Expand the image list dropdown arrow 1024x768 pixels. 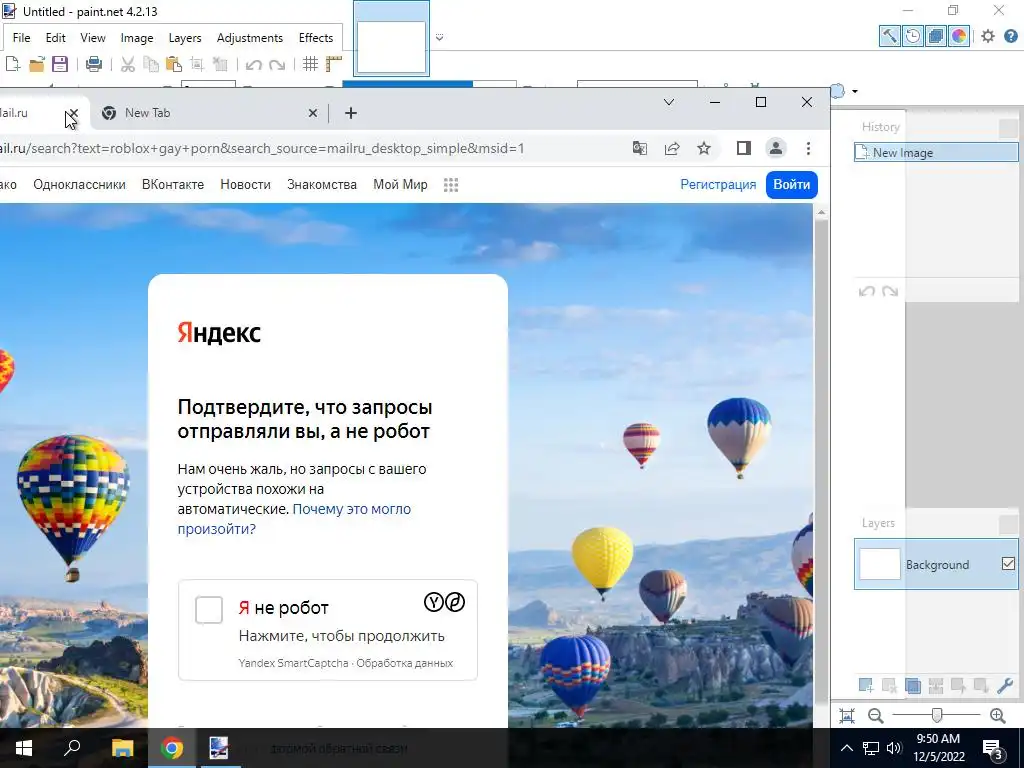pyautogui.click(x=440, y=37)
